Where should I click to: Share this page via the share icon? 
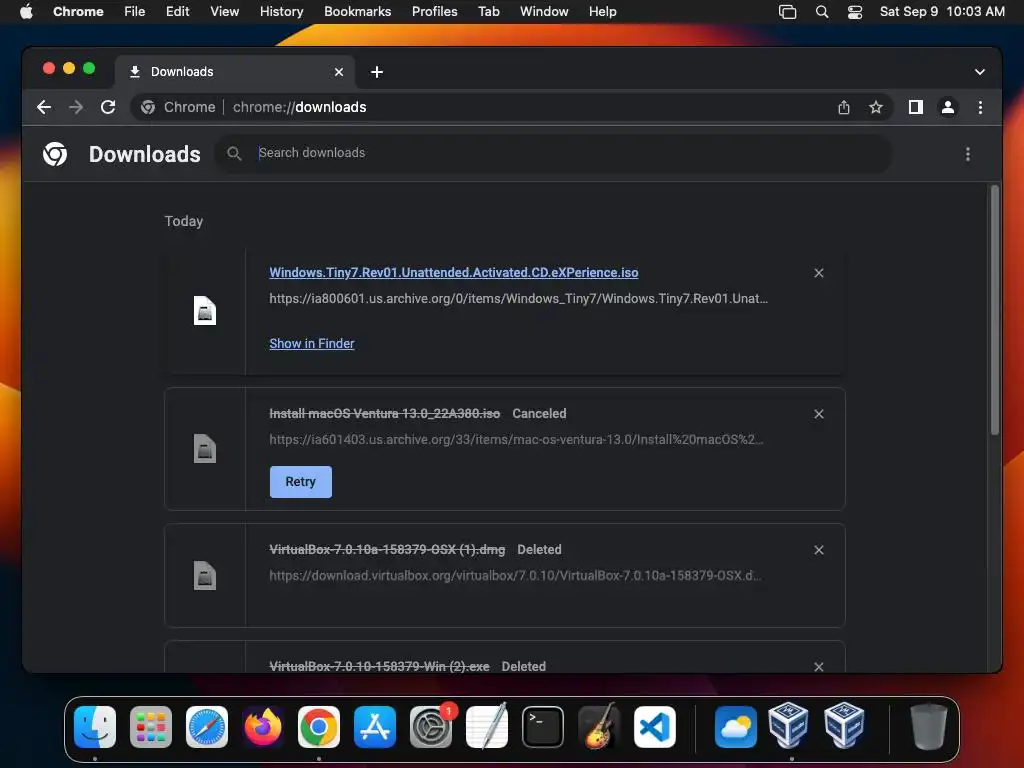tap(844, 107)
